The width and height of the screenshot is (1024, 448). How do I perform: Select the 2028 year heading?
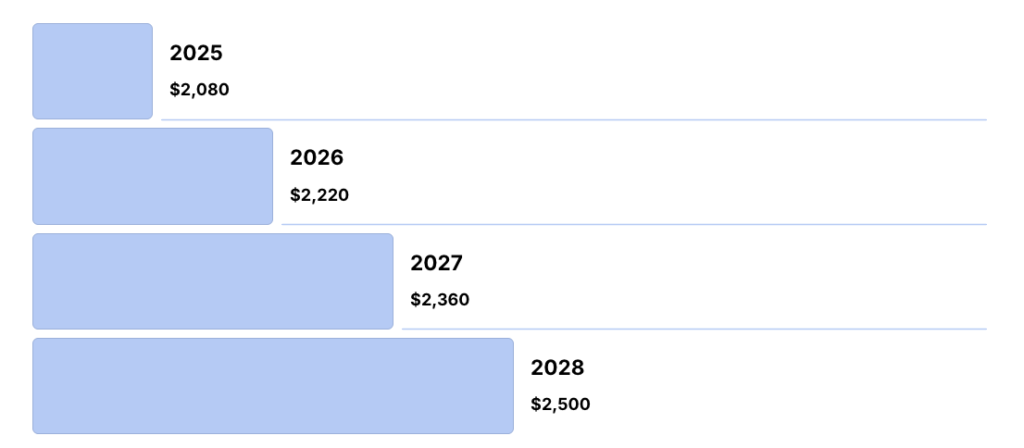(557, 368)
